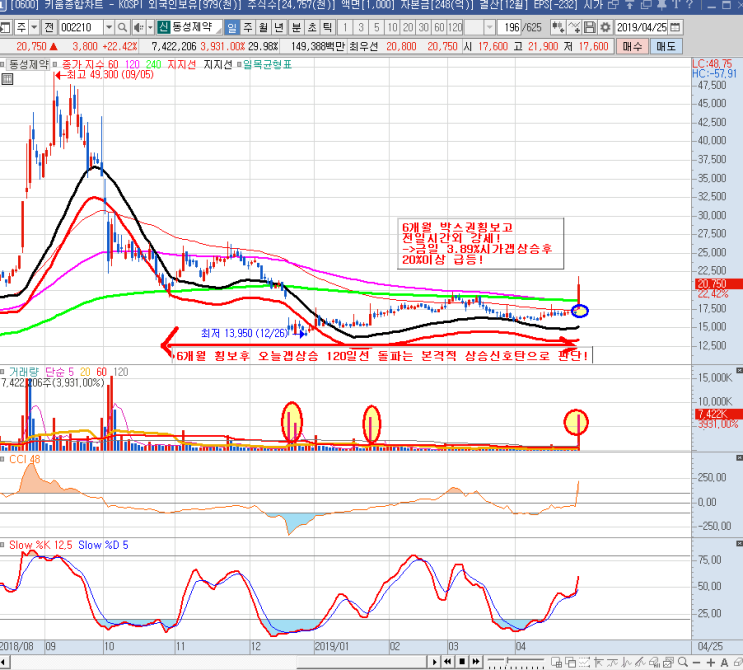The height and width of the screenshot is (670, 743).
Task: Click the print chart icon at bottom
Action: click(x=655, y=662)
